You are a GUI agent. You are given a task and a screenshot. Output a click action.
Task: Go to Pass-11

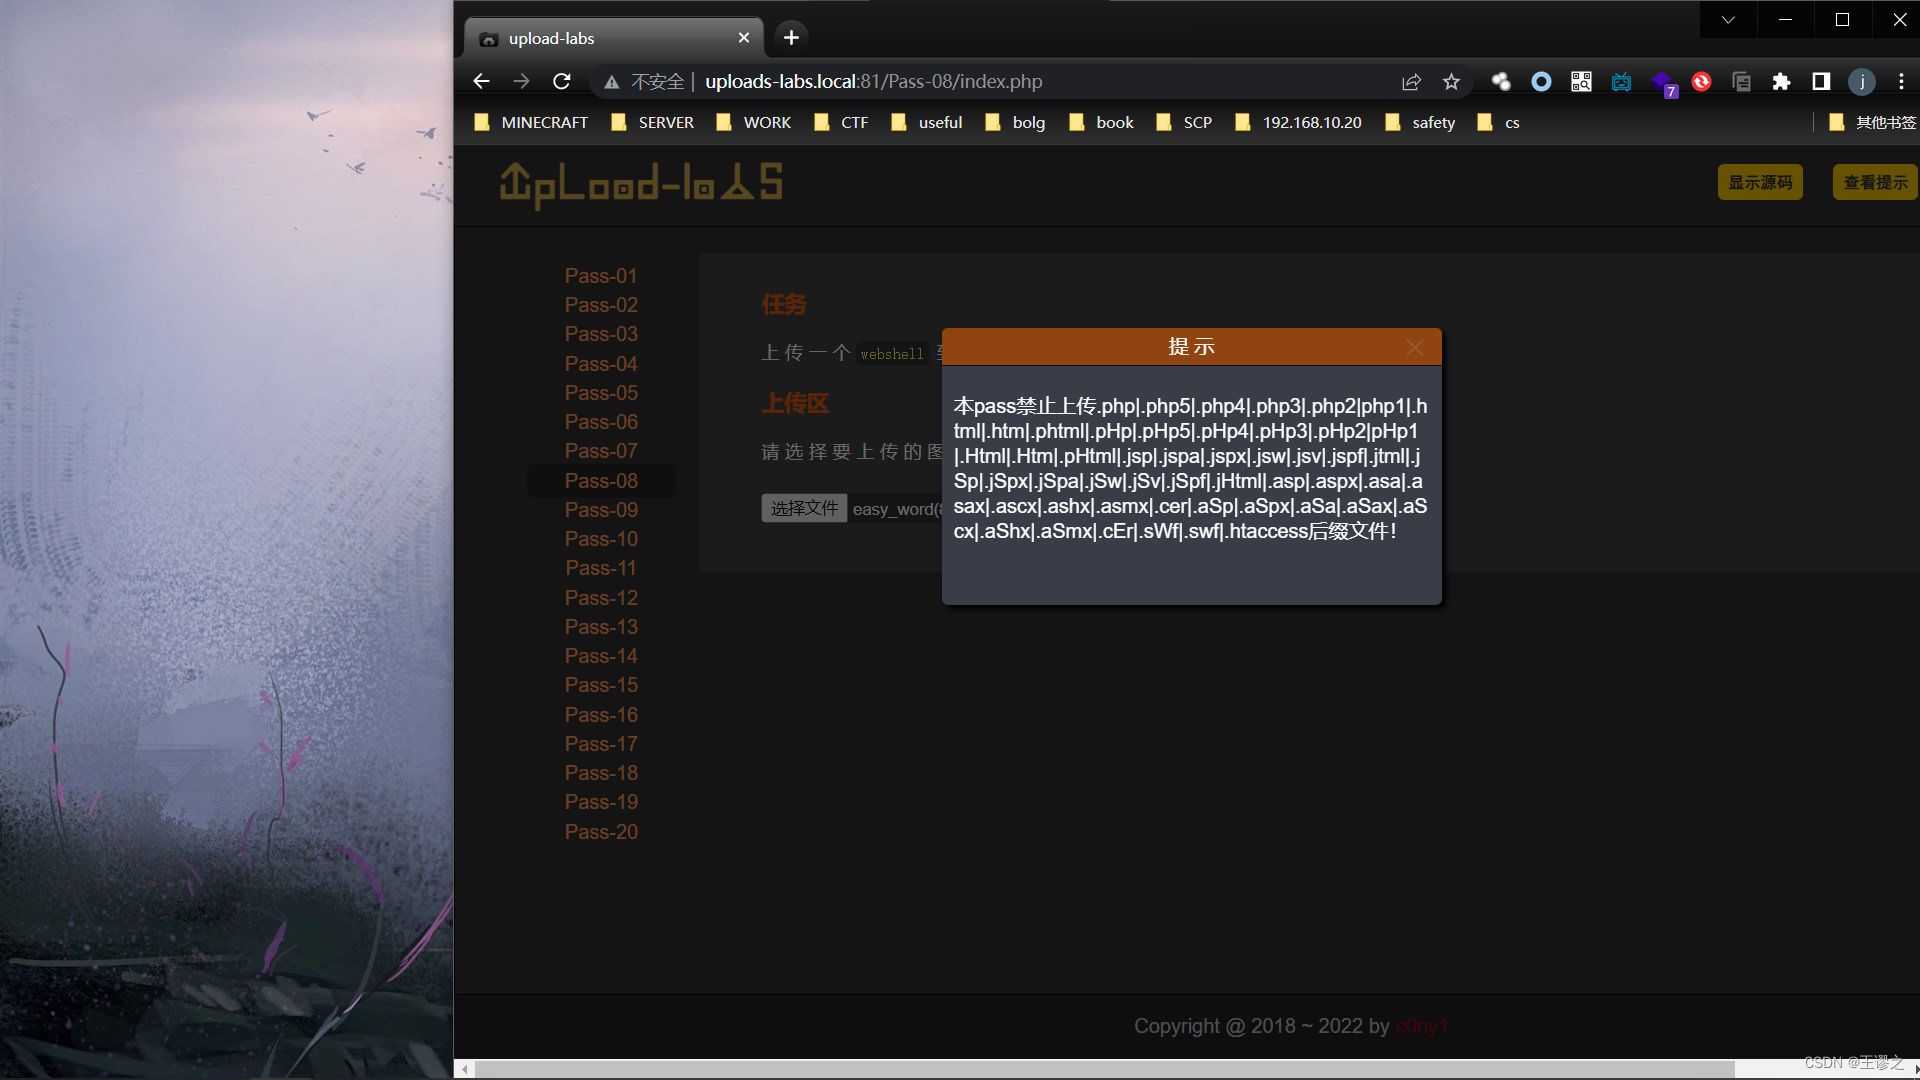click(x=601, y=568)
